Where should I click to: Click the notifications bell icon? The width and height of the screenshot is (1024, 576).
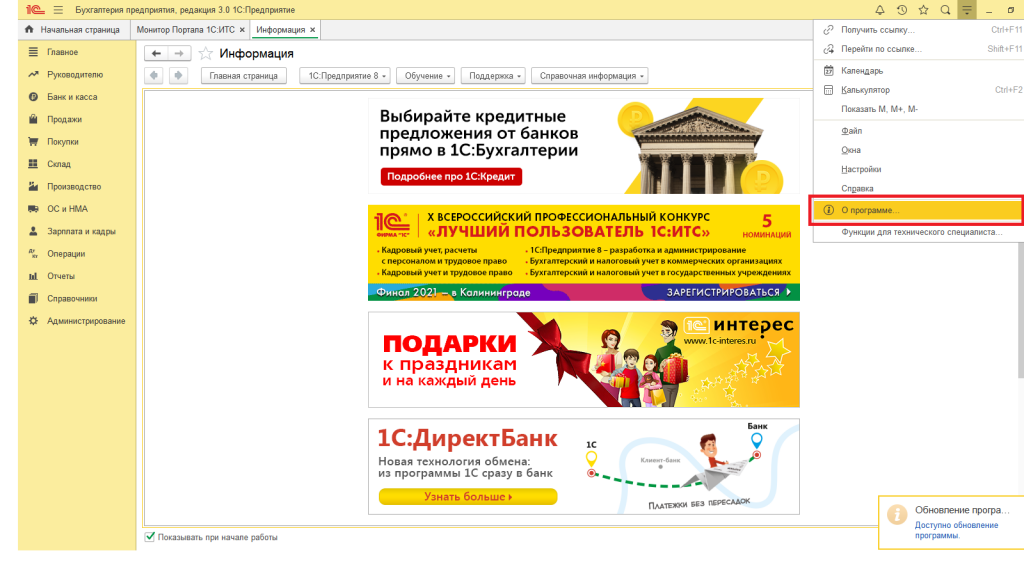[880, 10]
